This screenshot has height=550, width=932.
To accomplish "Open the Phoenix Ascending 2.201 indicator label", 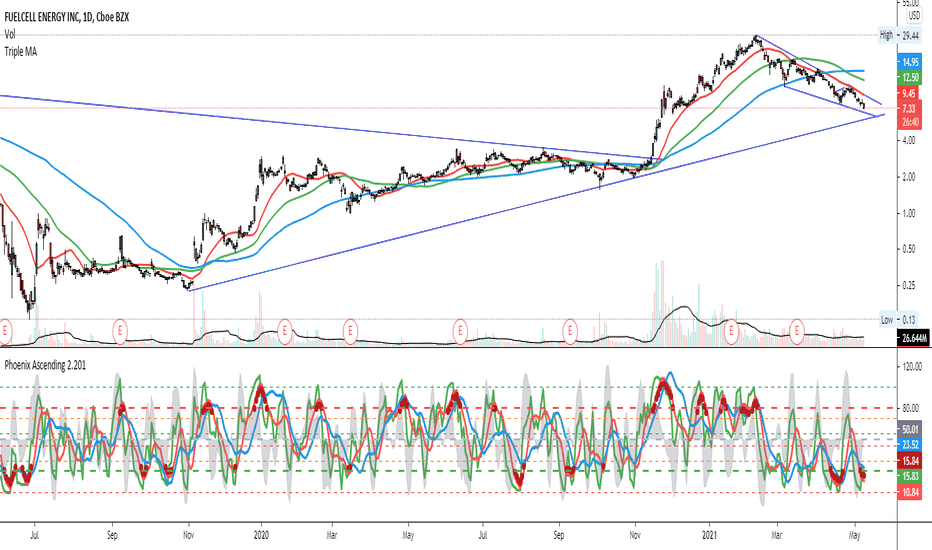I will click(x=45, y=365).
